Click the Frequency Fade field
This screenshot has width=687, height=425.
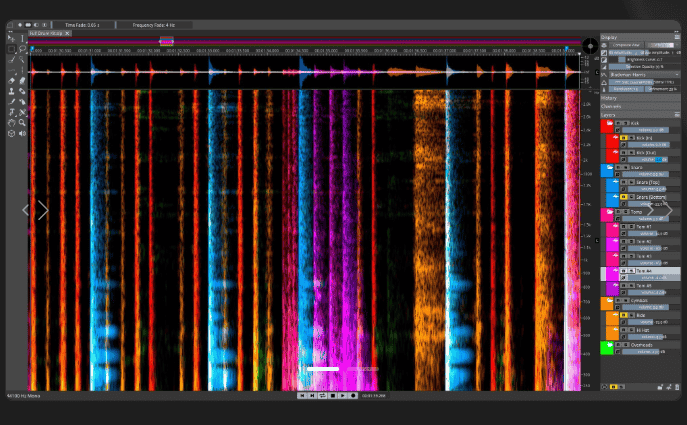154,25
